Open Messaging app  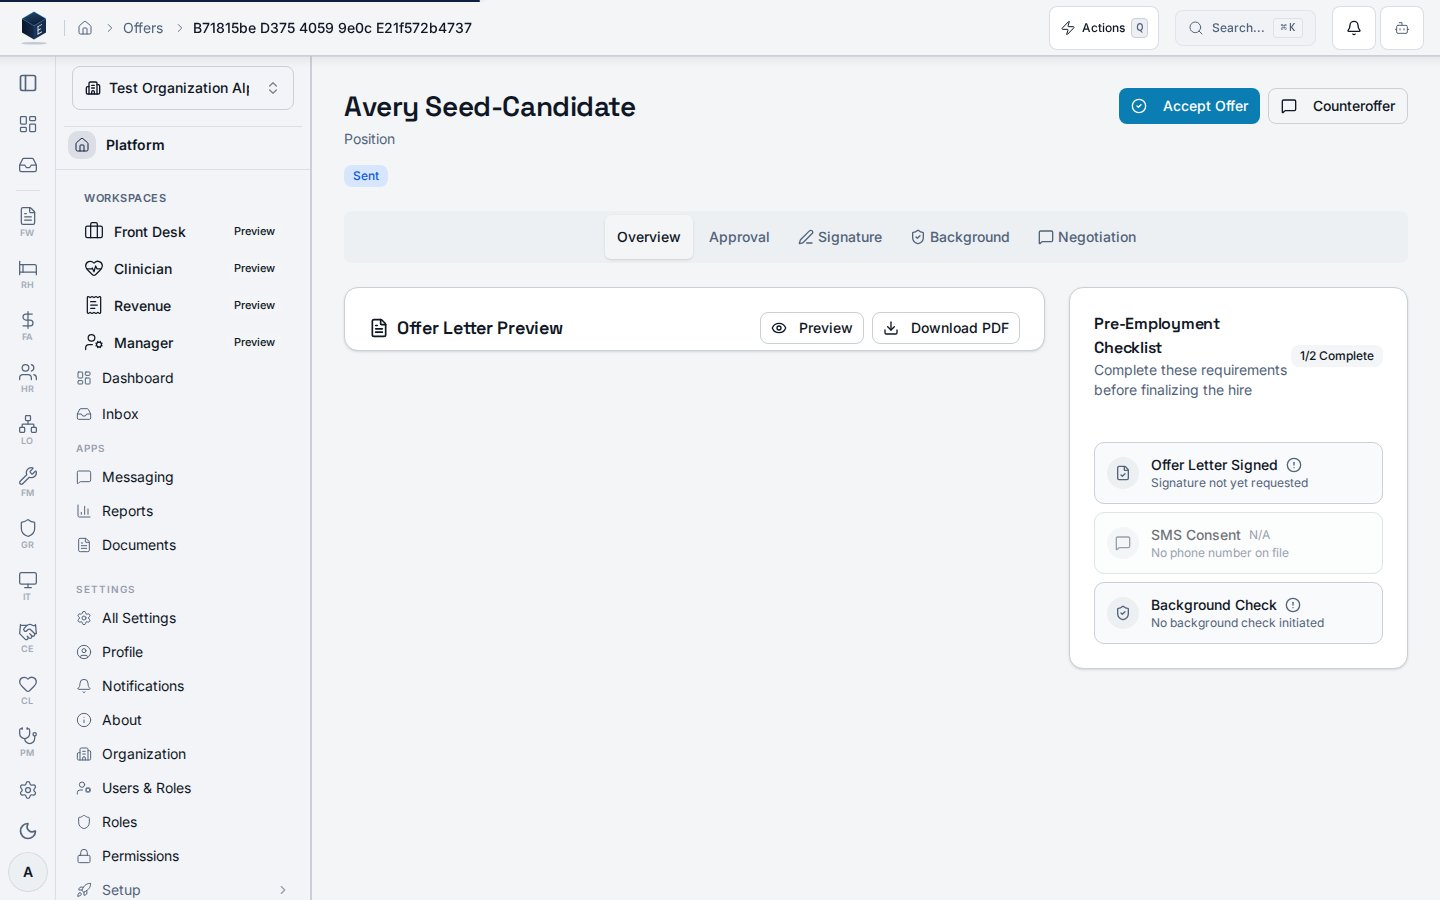(x=181, y=477)
